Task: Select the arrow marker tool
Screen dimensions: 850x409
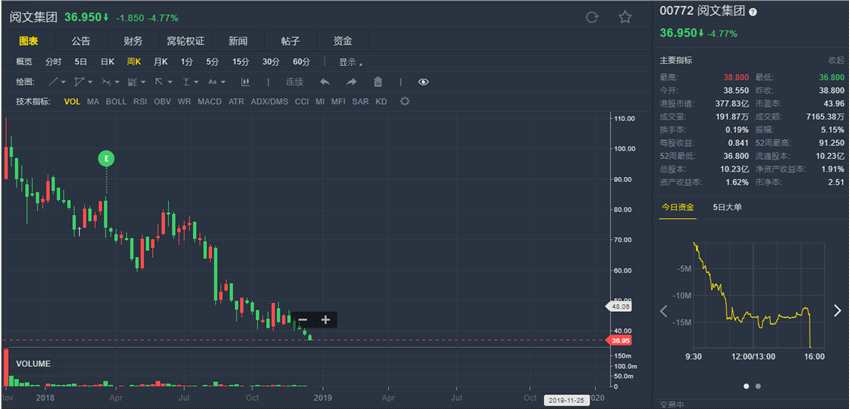Action: (158, 82)
